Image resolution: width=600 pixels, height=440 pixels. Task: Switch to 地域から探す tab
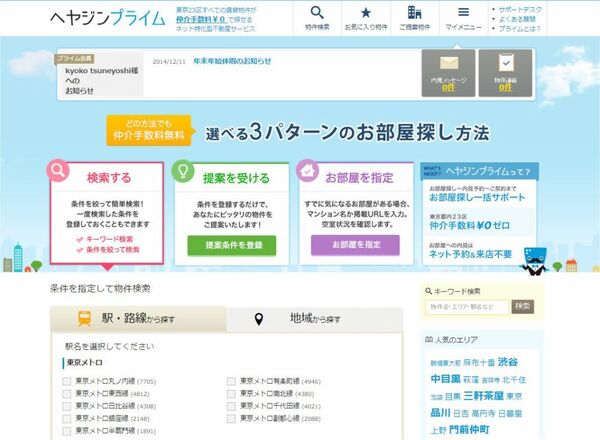tap(315, 318)
